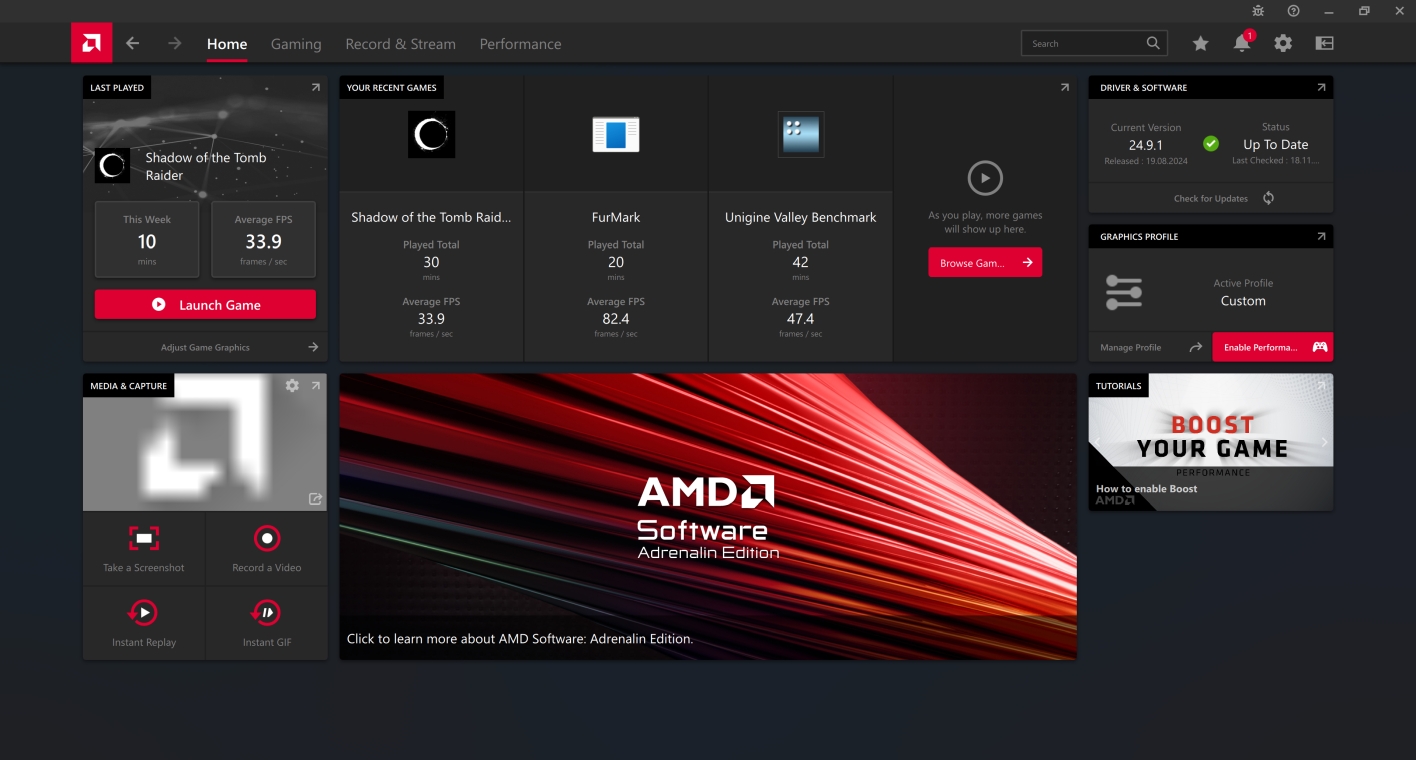Show previous tutorial with left chevron
This screenshot has width=1416, height=760.
(1097, 442)
